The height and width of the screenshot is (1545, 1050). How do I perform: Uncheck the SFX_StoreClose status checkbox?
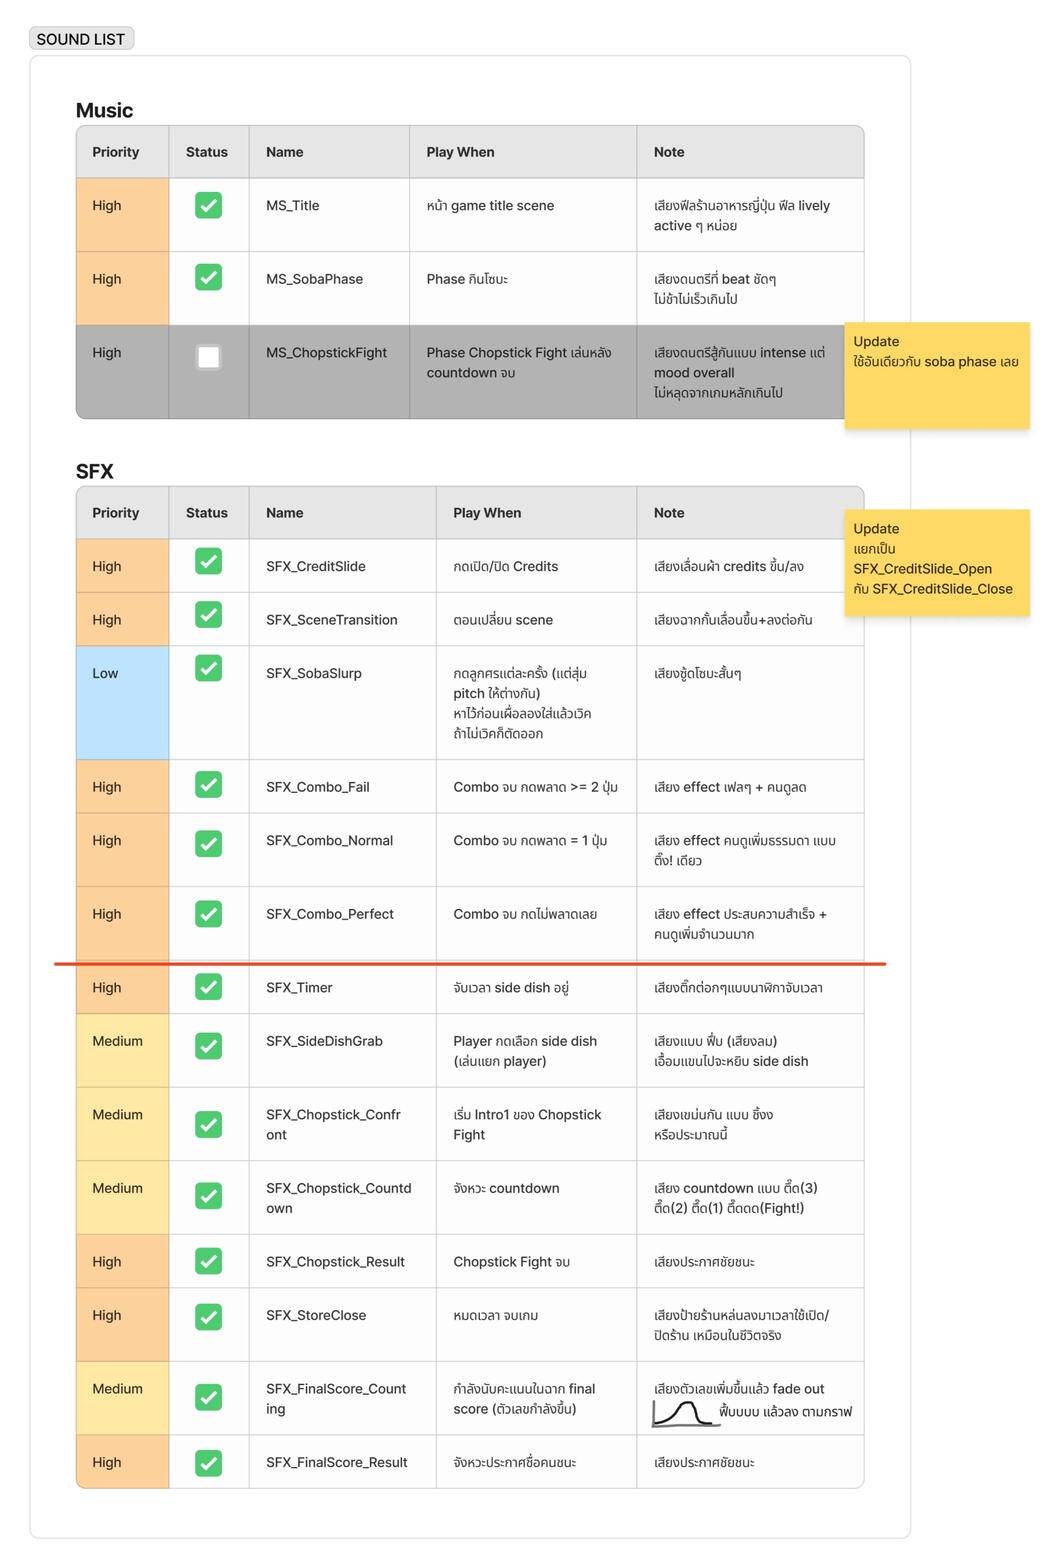[208, 1317]
